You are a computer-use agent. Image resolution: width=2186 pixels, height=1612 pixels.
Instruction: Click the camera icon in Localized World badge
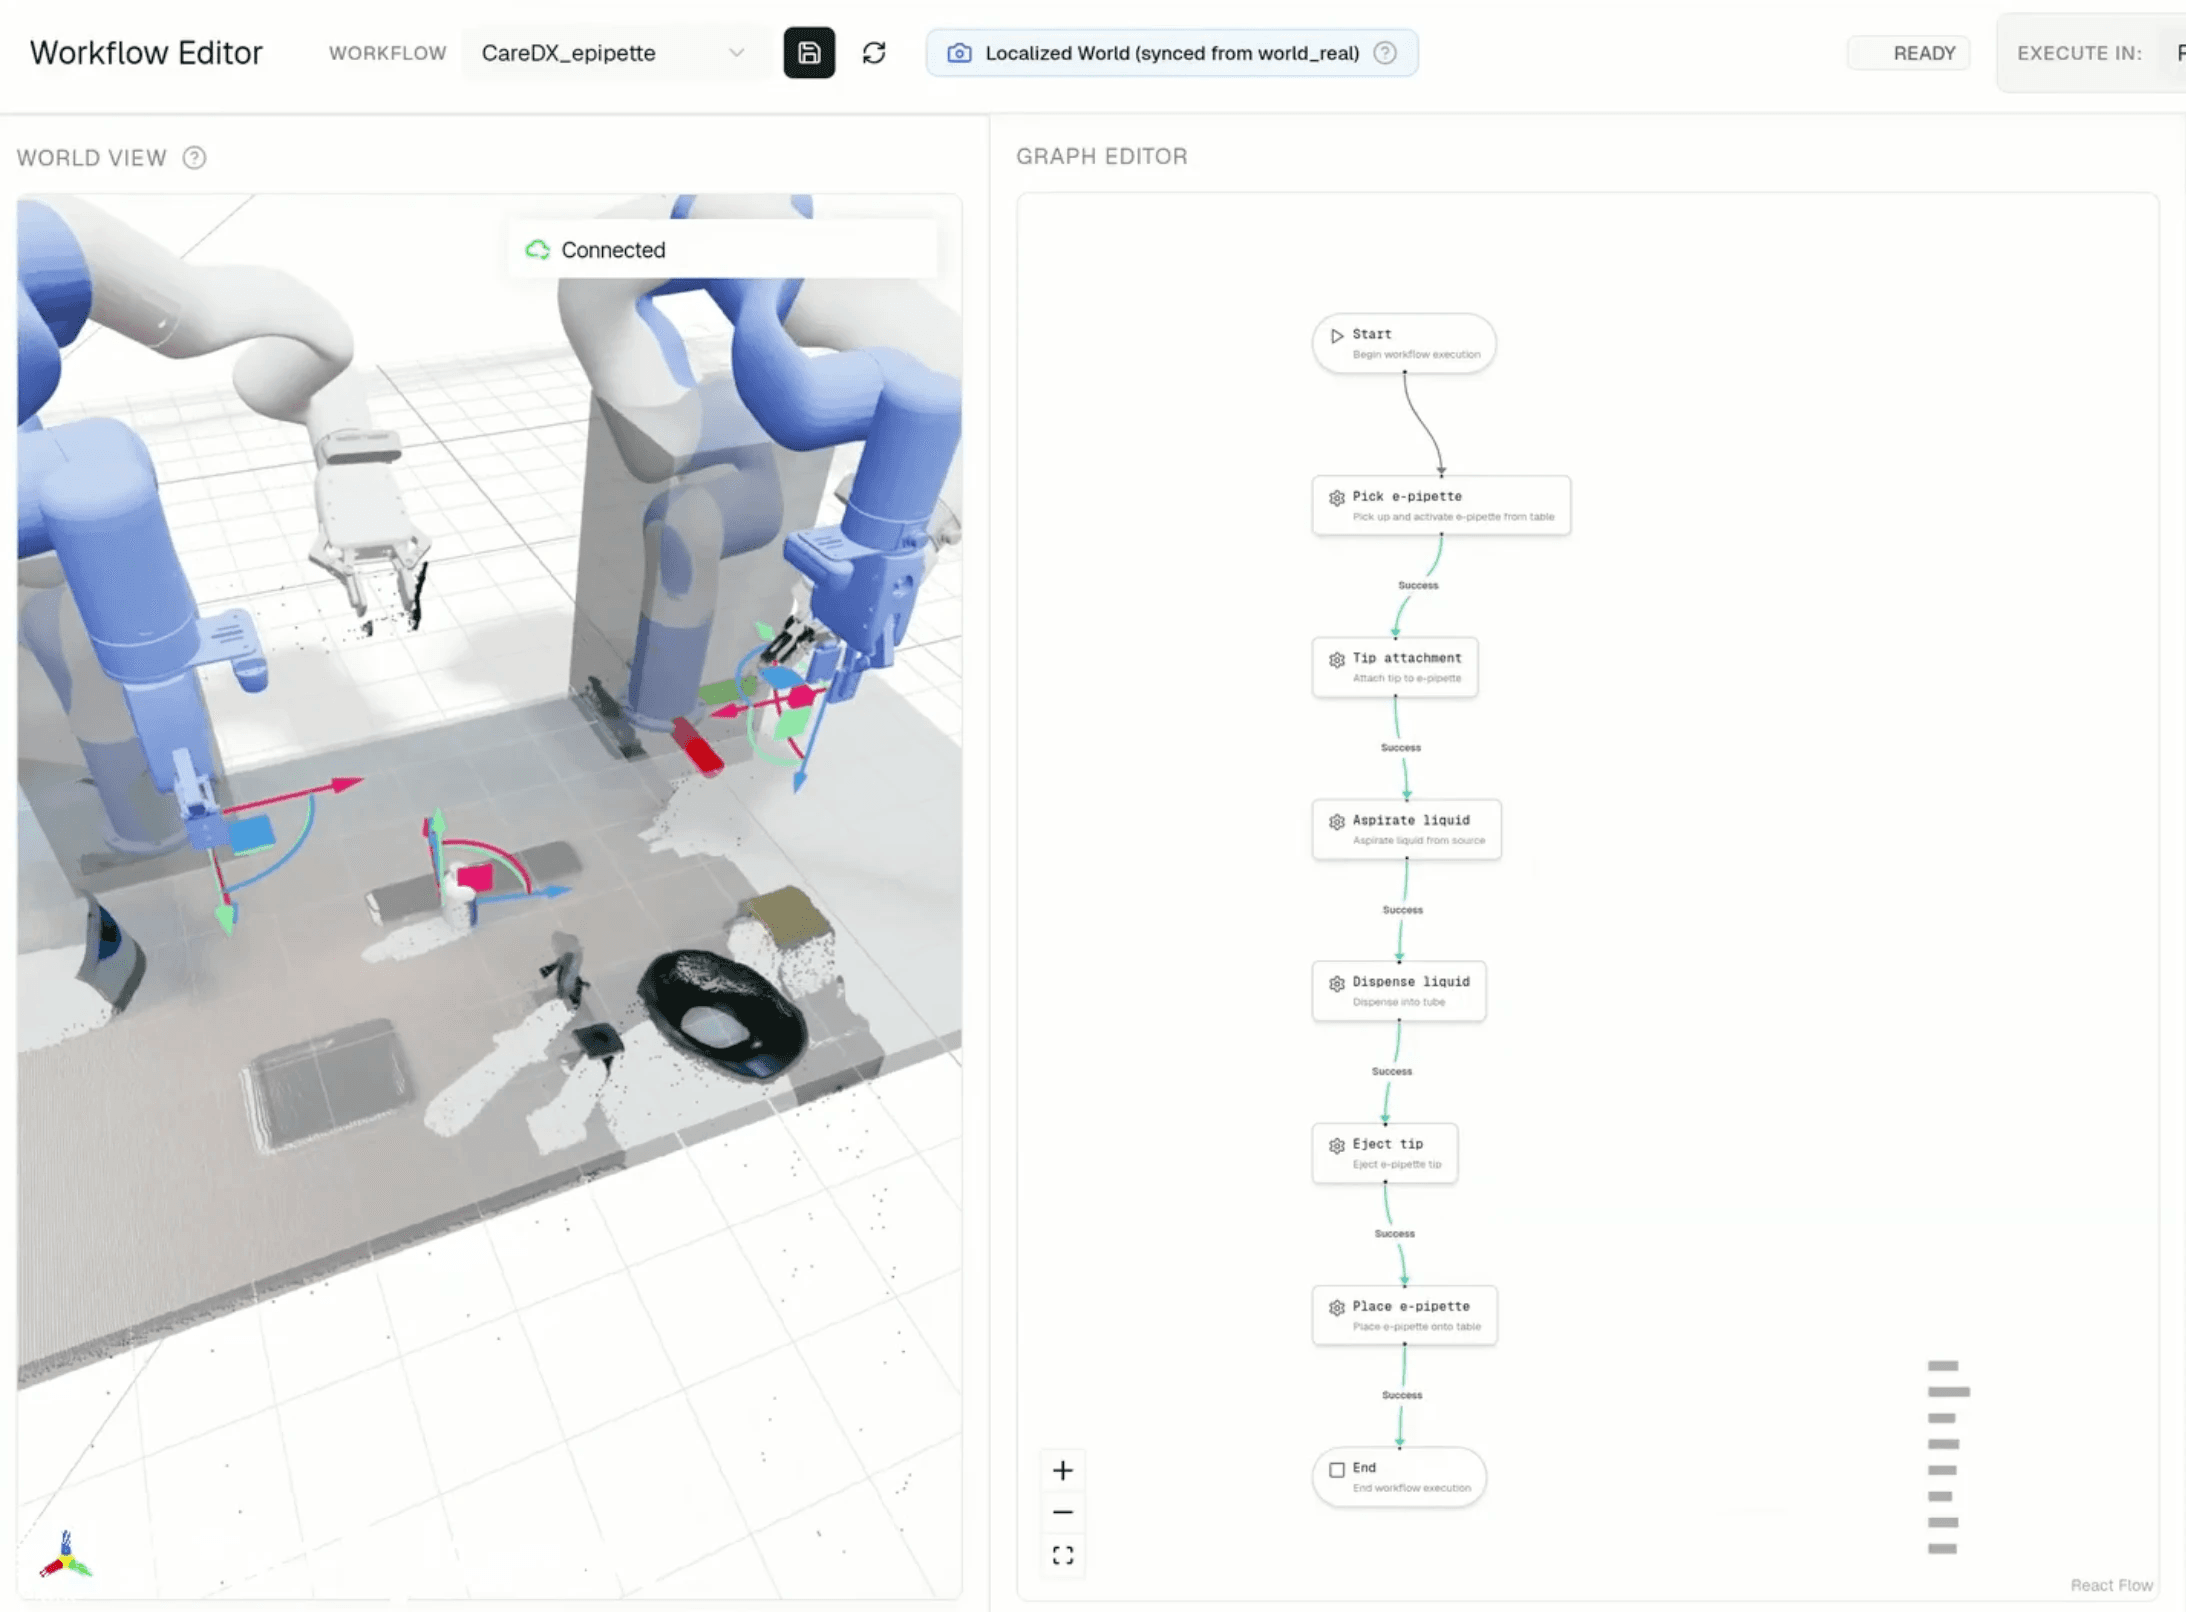pyautogui.click(x=958, y=53)
